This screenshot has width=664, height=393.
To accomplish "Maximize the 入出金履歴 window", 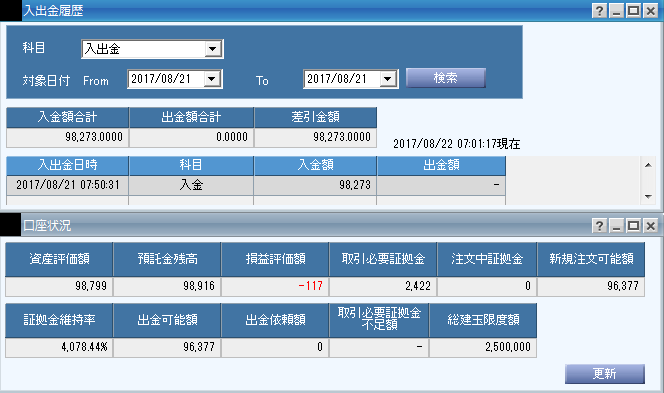I will pyautogui.click(x=634, y=11).
